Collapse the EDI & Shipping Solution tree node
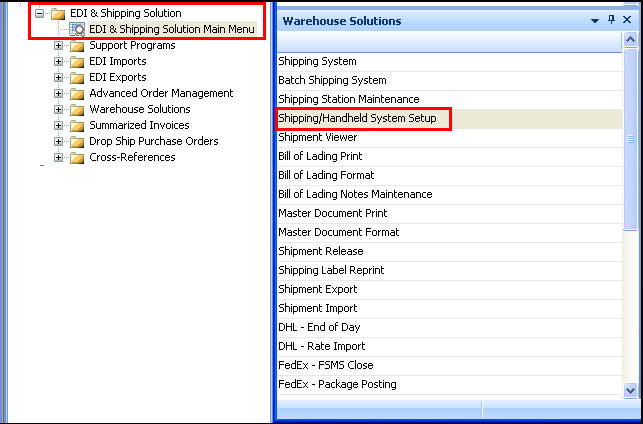The image size is (643, 424). (40, 14)
